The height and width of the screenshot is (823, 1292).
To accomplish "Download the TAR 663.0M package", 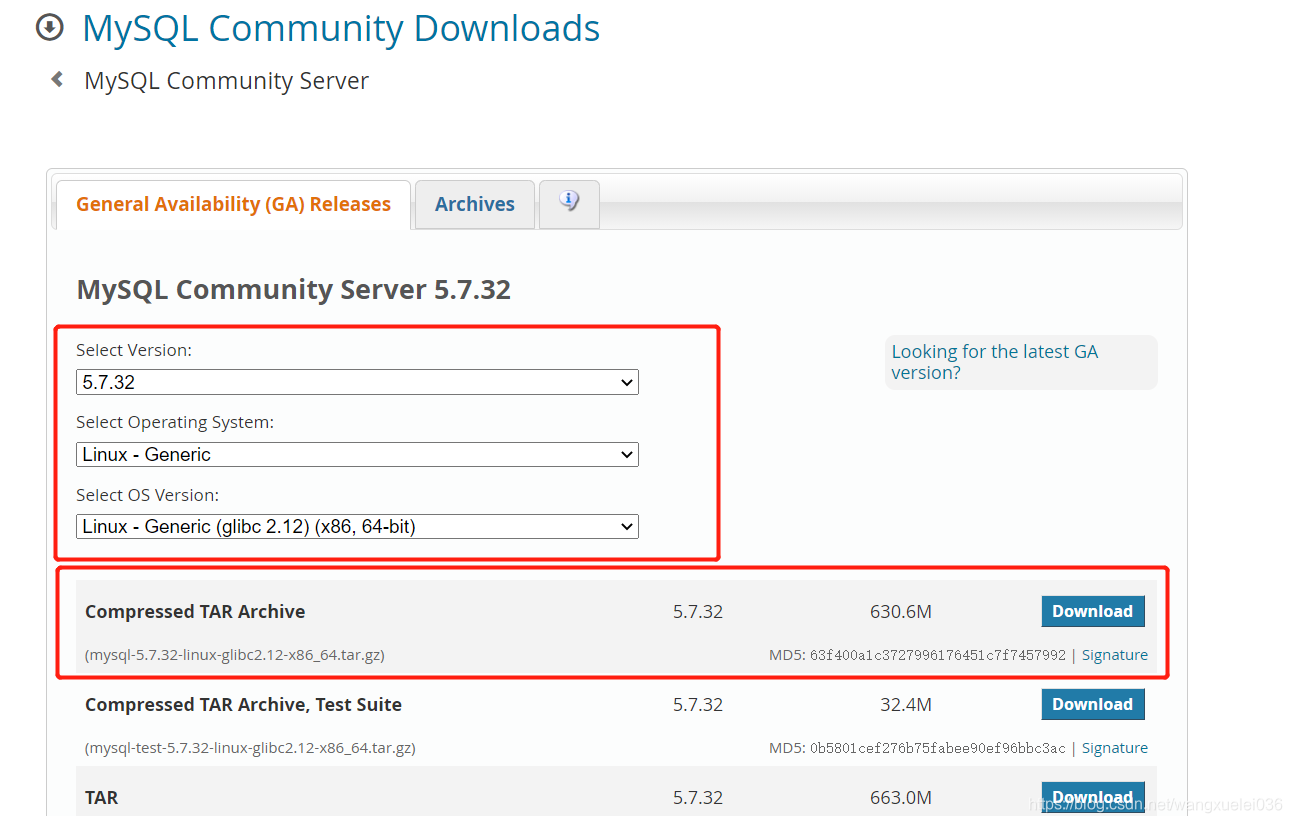I will 1092,797.
